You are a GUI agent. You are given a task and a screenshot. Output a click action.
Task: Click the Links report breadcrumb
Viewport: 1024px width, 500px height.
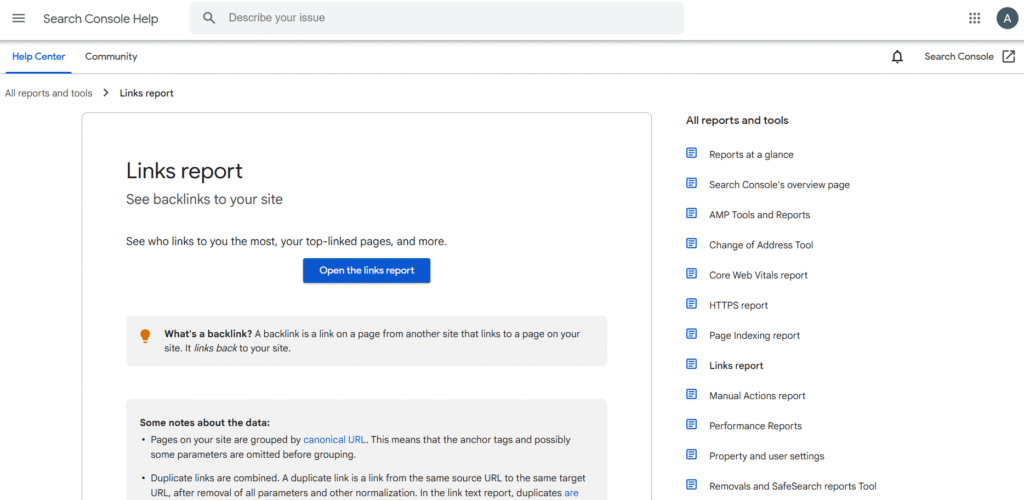(146, 93)
